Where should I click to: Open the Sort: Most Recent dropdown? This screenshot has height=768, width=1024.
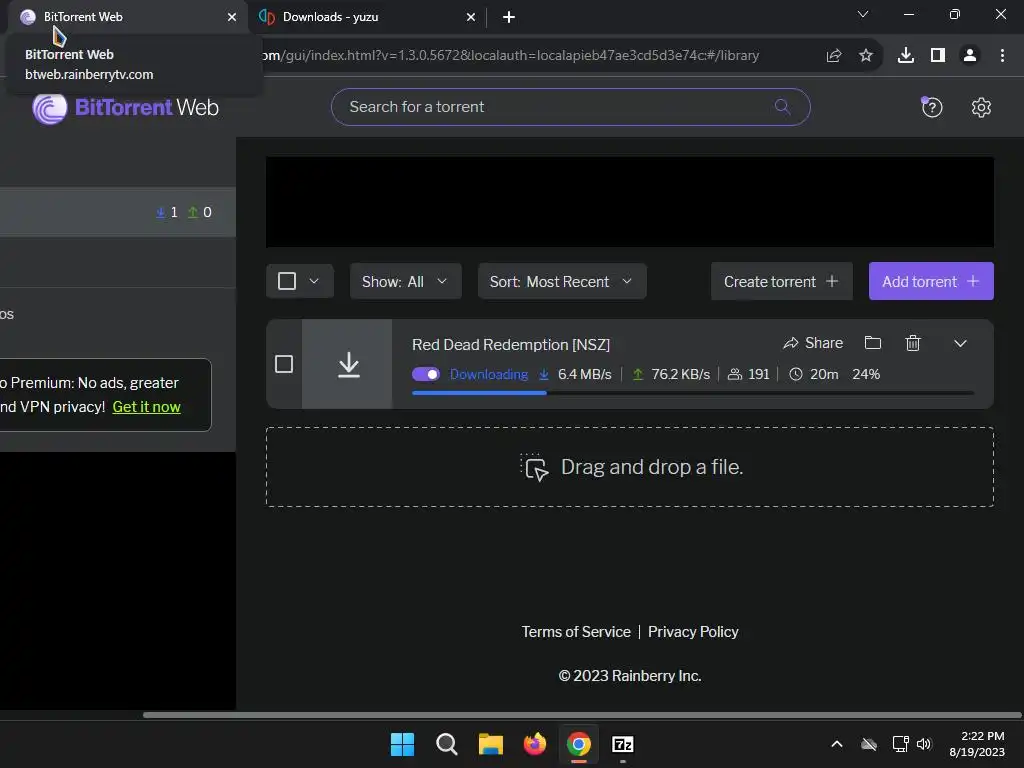point(562,281)
